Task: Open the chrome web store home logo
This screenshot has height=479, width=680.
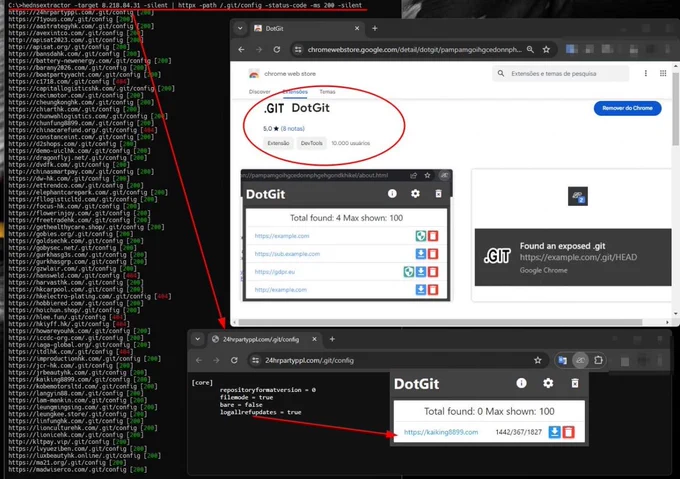Action: click(x=282, y=74)
